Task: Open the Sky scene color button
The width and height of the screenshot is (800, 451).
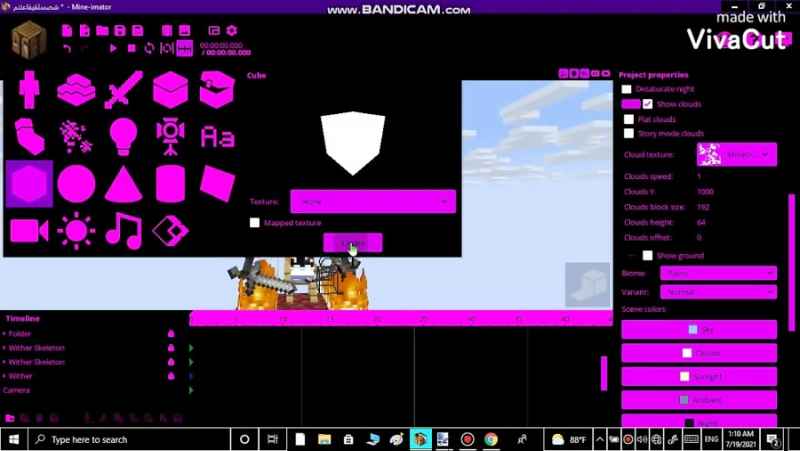Action: (x=699, y=330)
